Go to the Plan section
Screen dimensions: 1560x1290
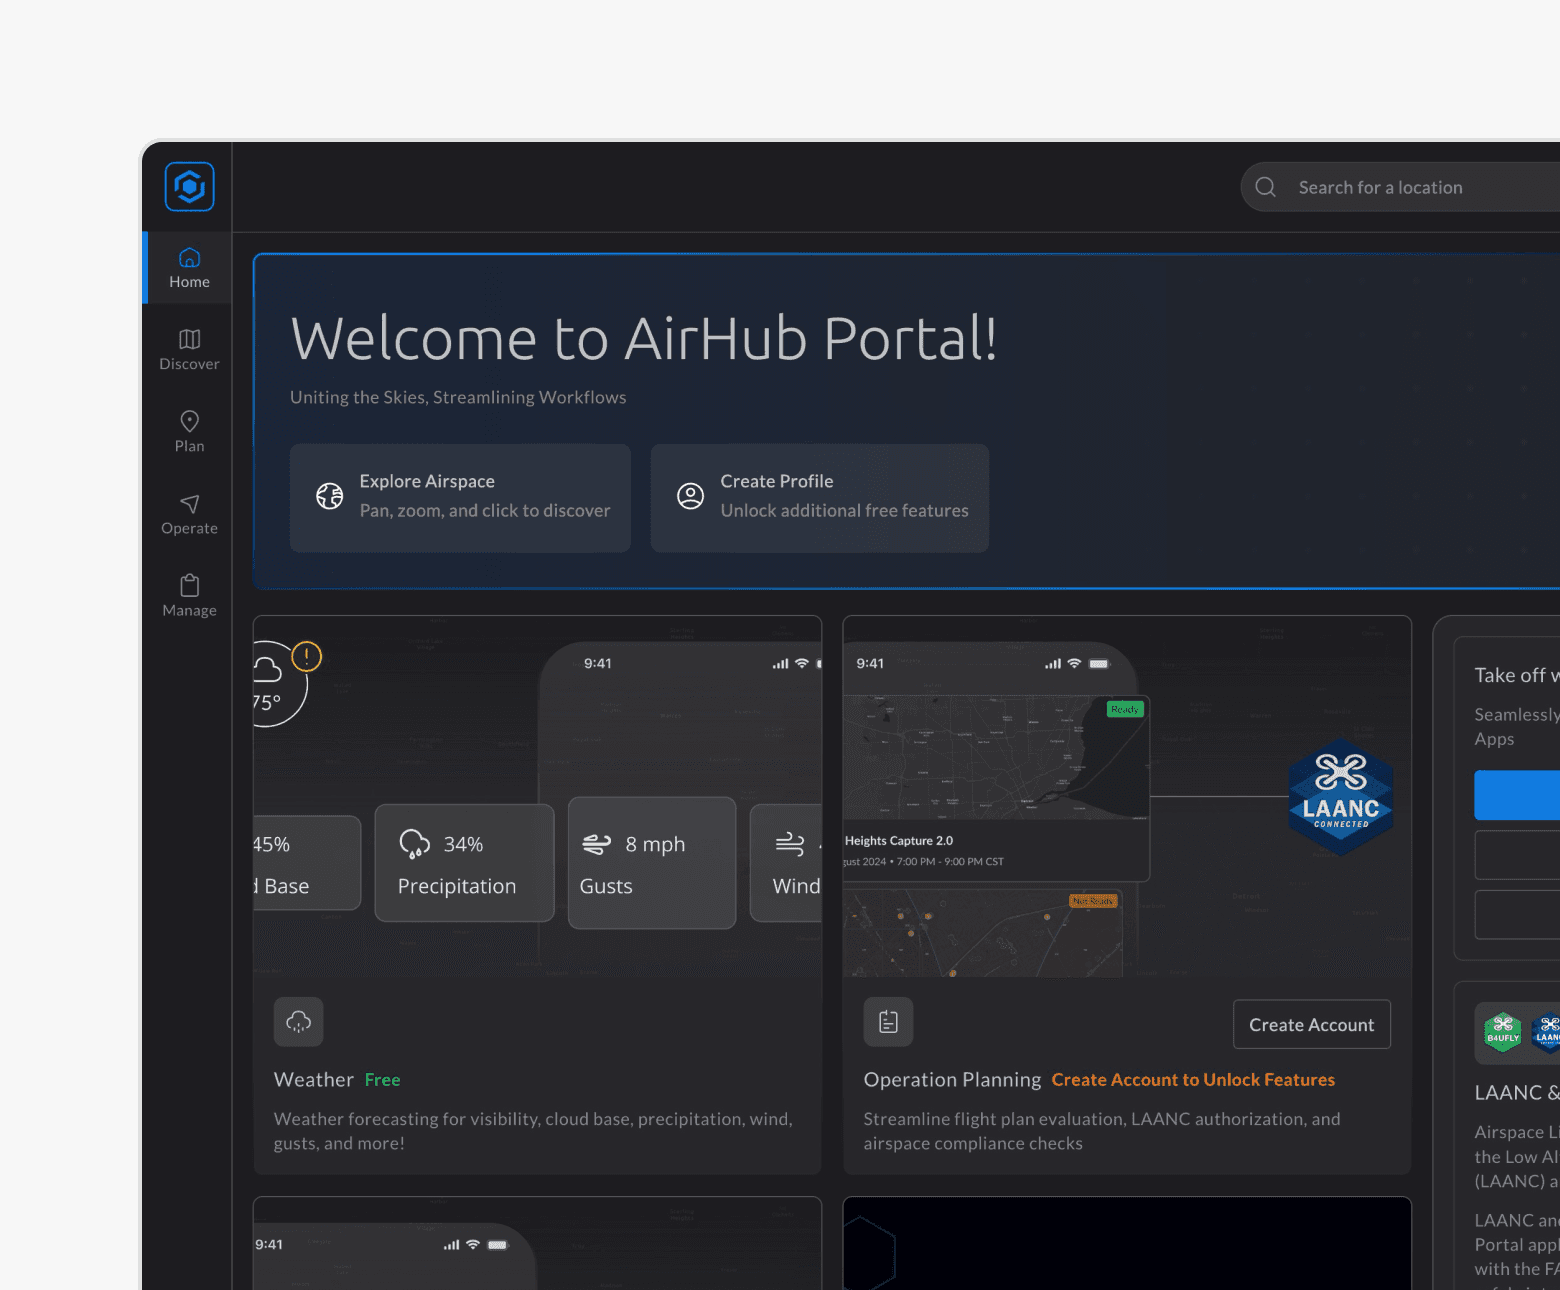[x=189, y=432]
